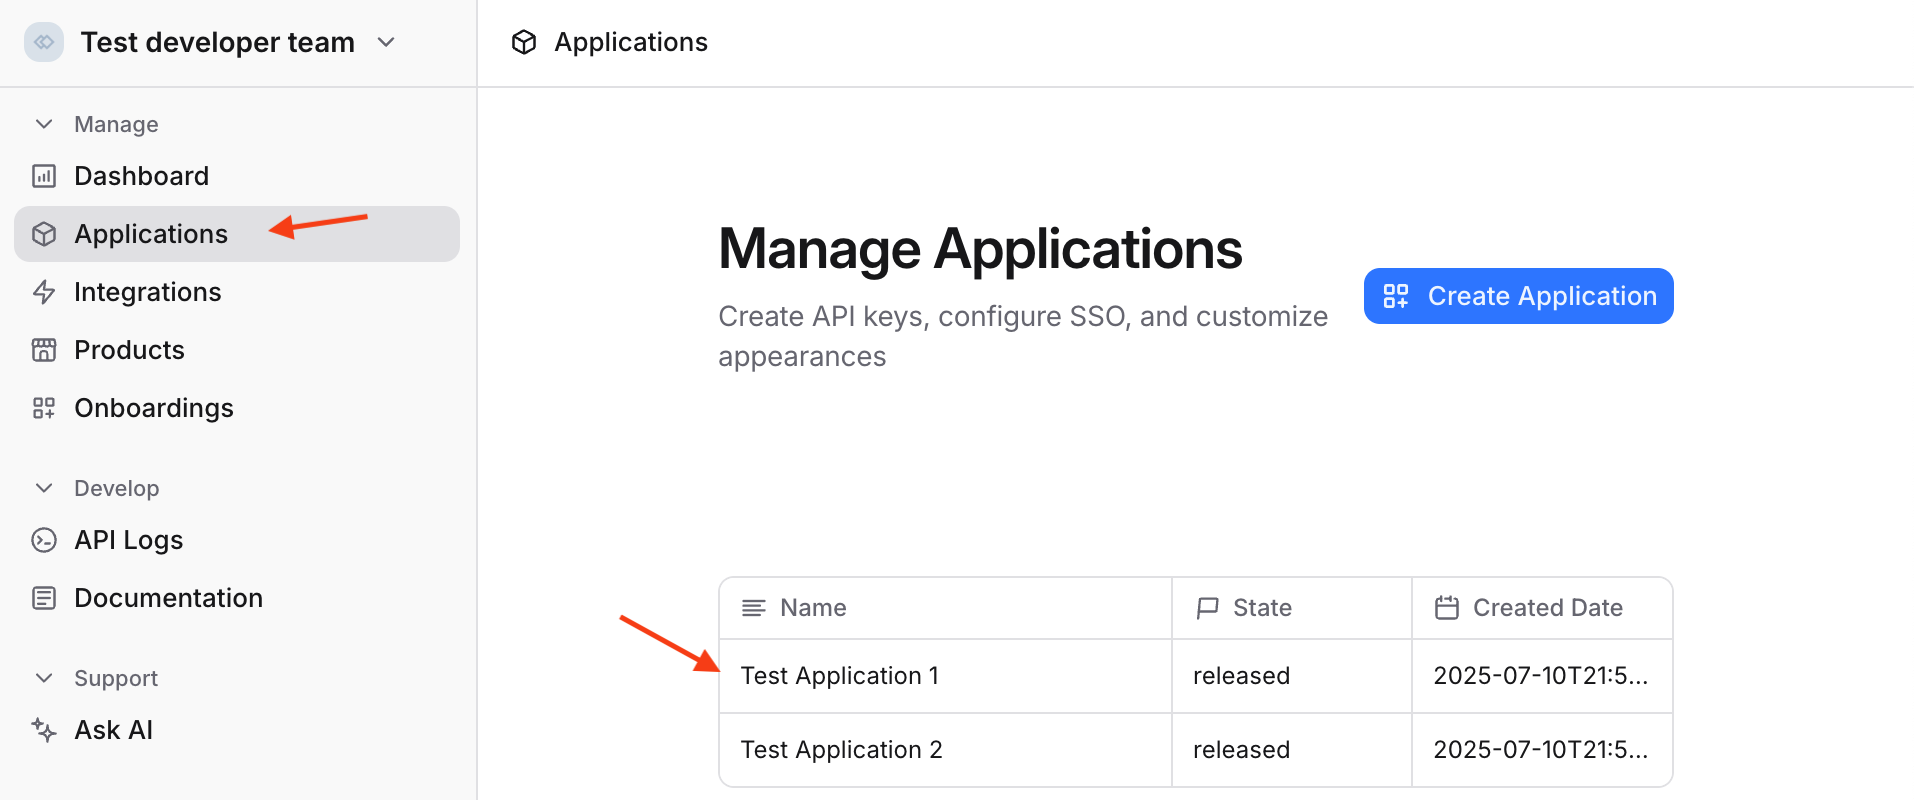Click the Dashboard chart icon in sidebar
Viewport: 1914px width, 800px height.
pyautogui.click(x=44, y=177)
